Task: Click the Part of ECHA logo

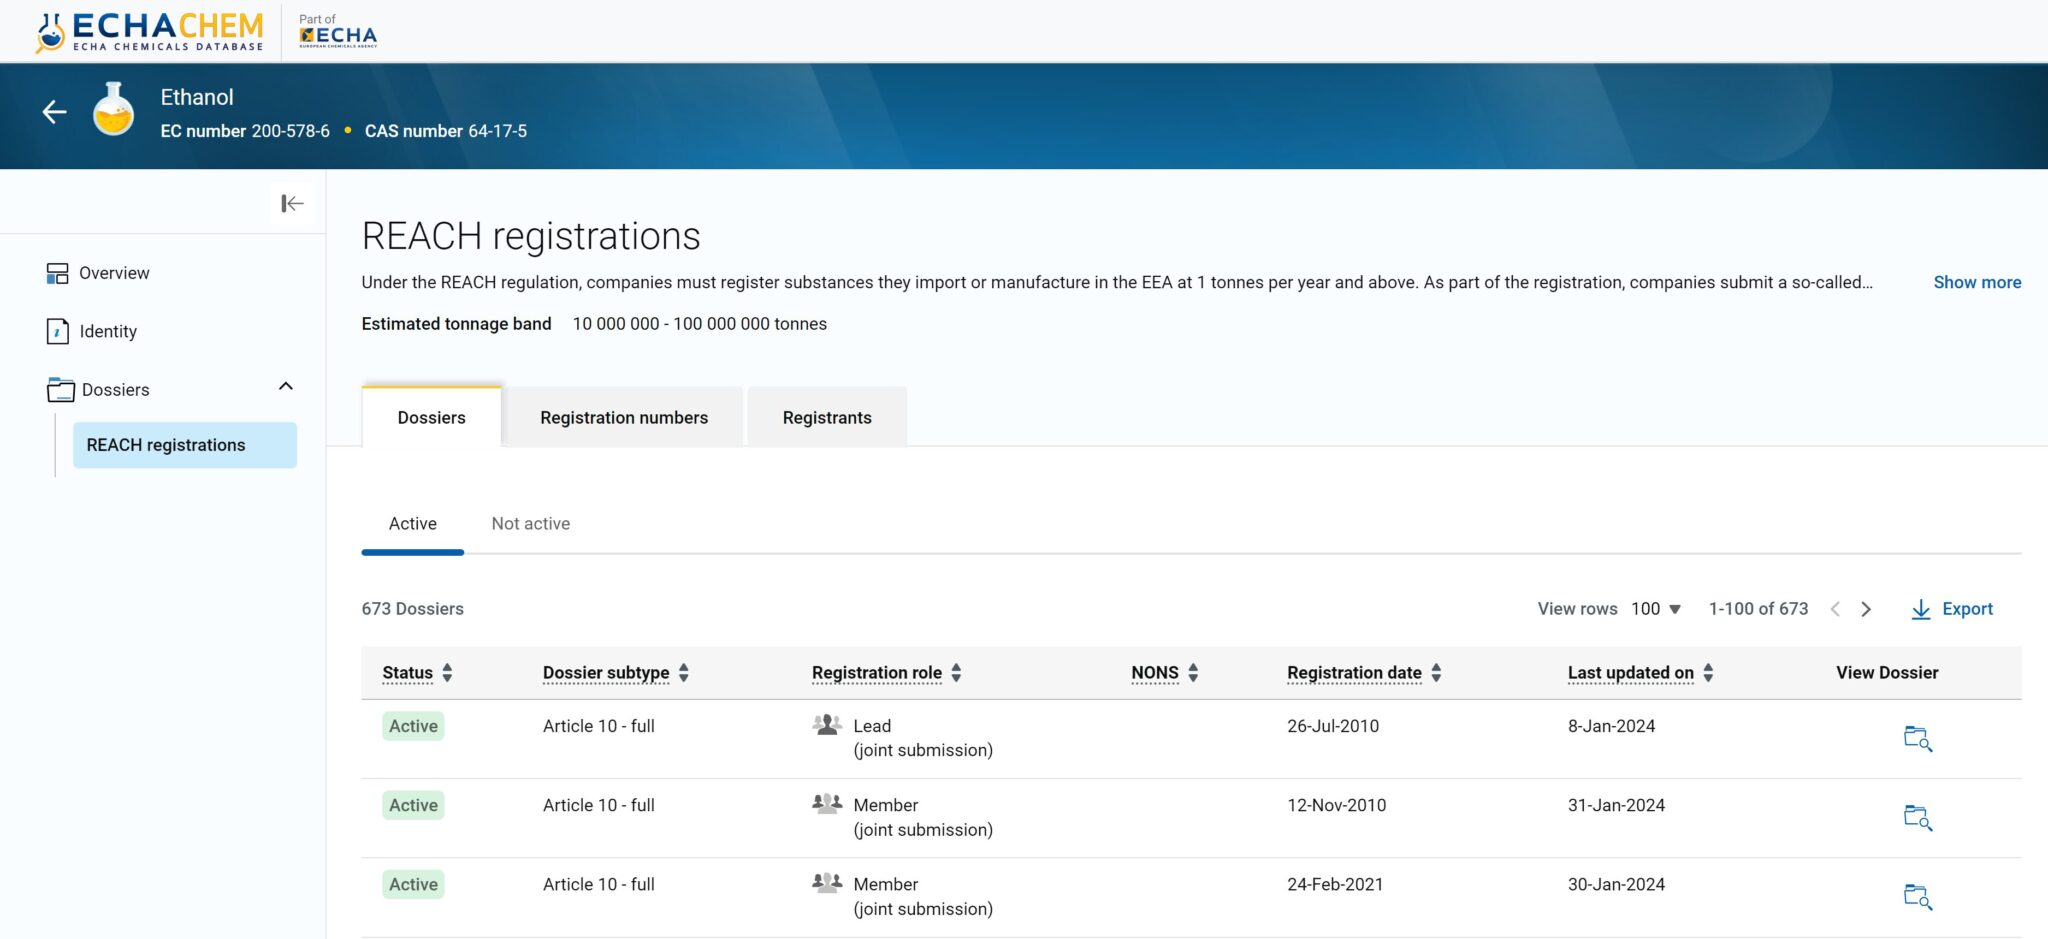Action: 338,32
